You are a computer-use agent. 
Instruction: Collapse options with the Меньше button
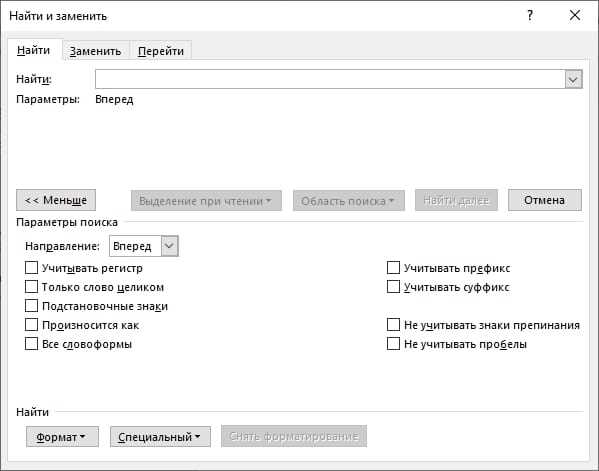[56, 200]
